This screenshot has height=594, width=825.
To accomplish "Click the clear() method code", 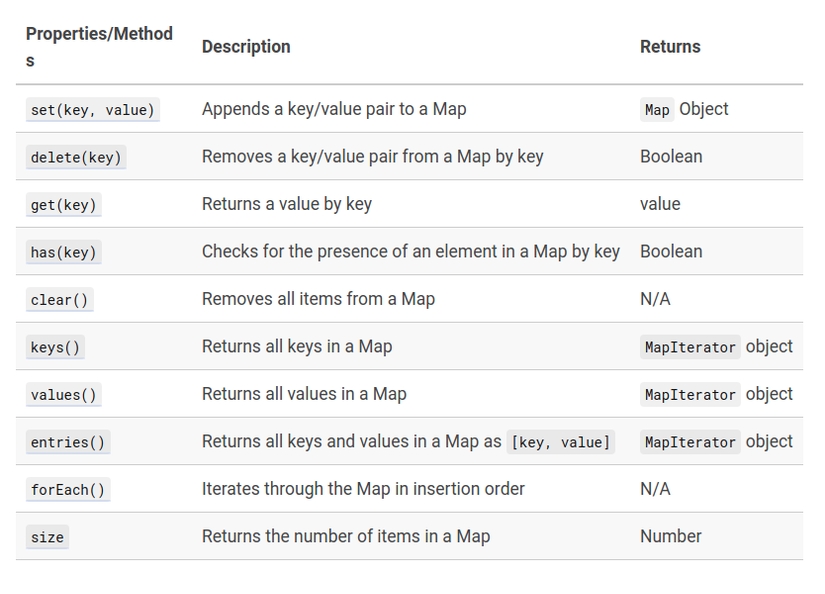I will [x=61, y=300].
